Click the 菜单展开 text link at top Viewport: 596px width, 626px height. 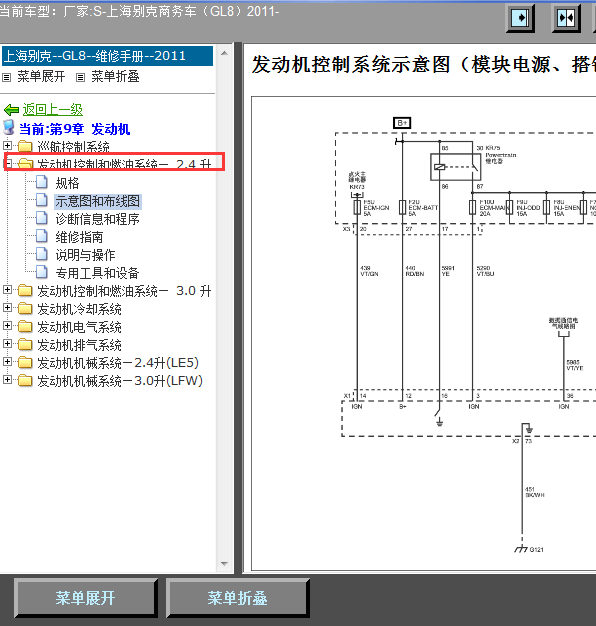tap(41, 76)
